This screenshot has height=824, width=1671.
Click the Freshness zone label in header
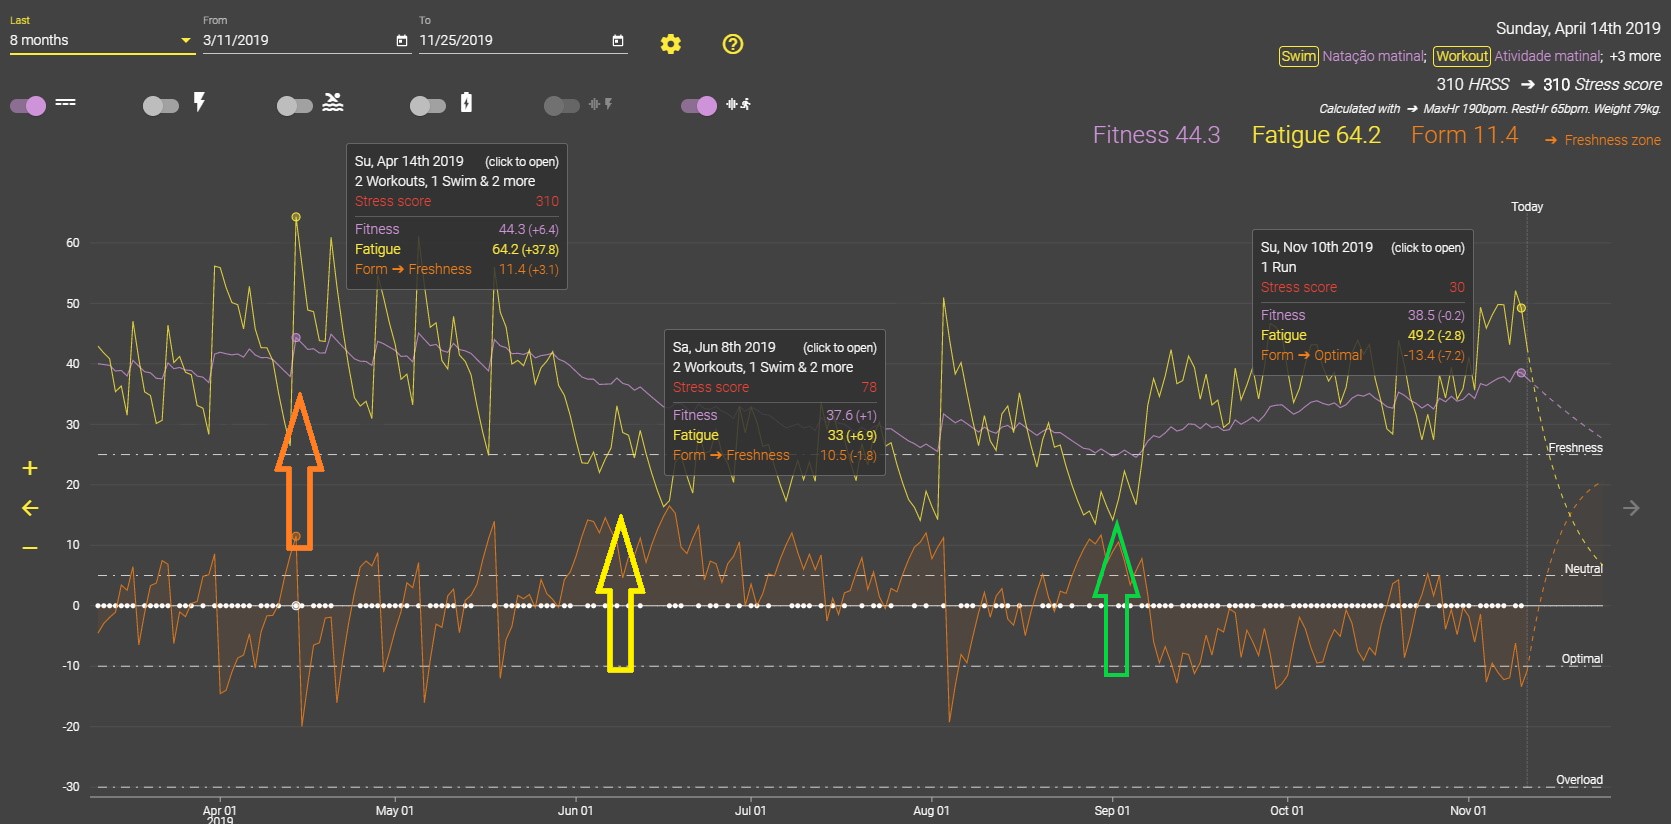click(x=1612, y=140)
